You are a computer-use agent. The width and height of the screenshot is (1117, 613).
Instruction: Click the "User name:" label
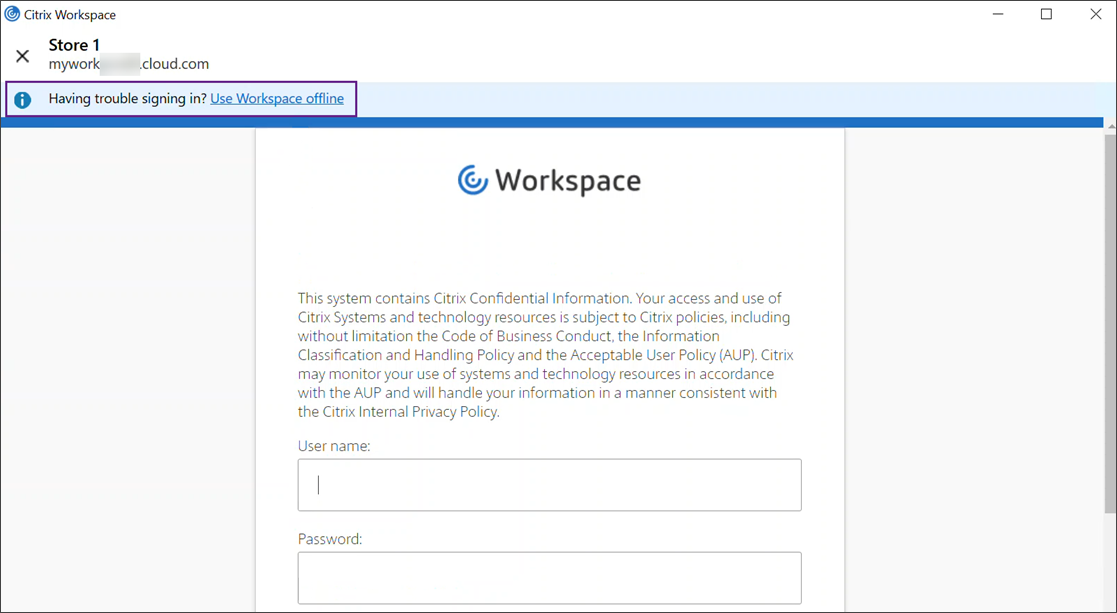coord(334,446)
